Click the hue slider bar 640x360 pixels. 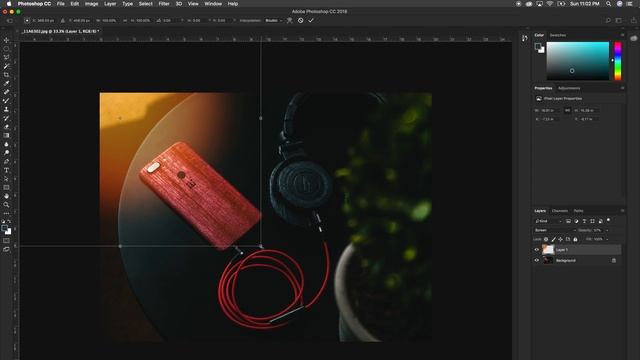pyautogui.click(x=618, y=61)
